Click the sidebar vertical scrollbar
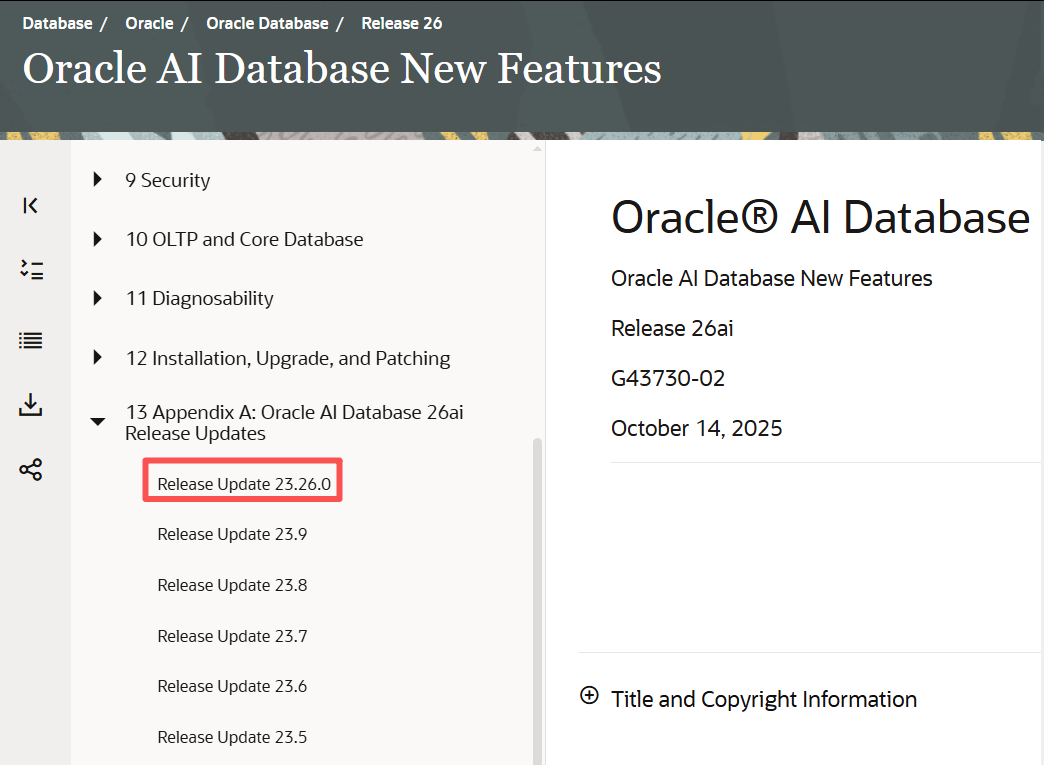 click(538, 600)
